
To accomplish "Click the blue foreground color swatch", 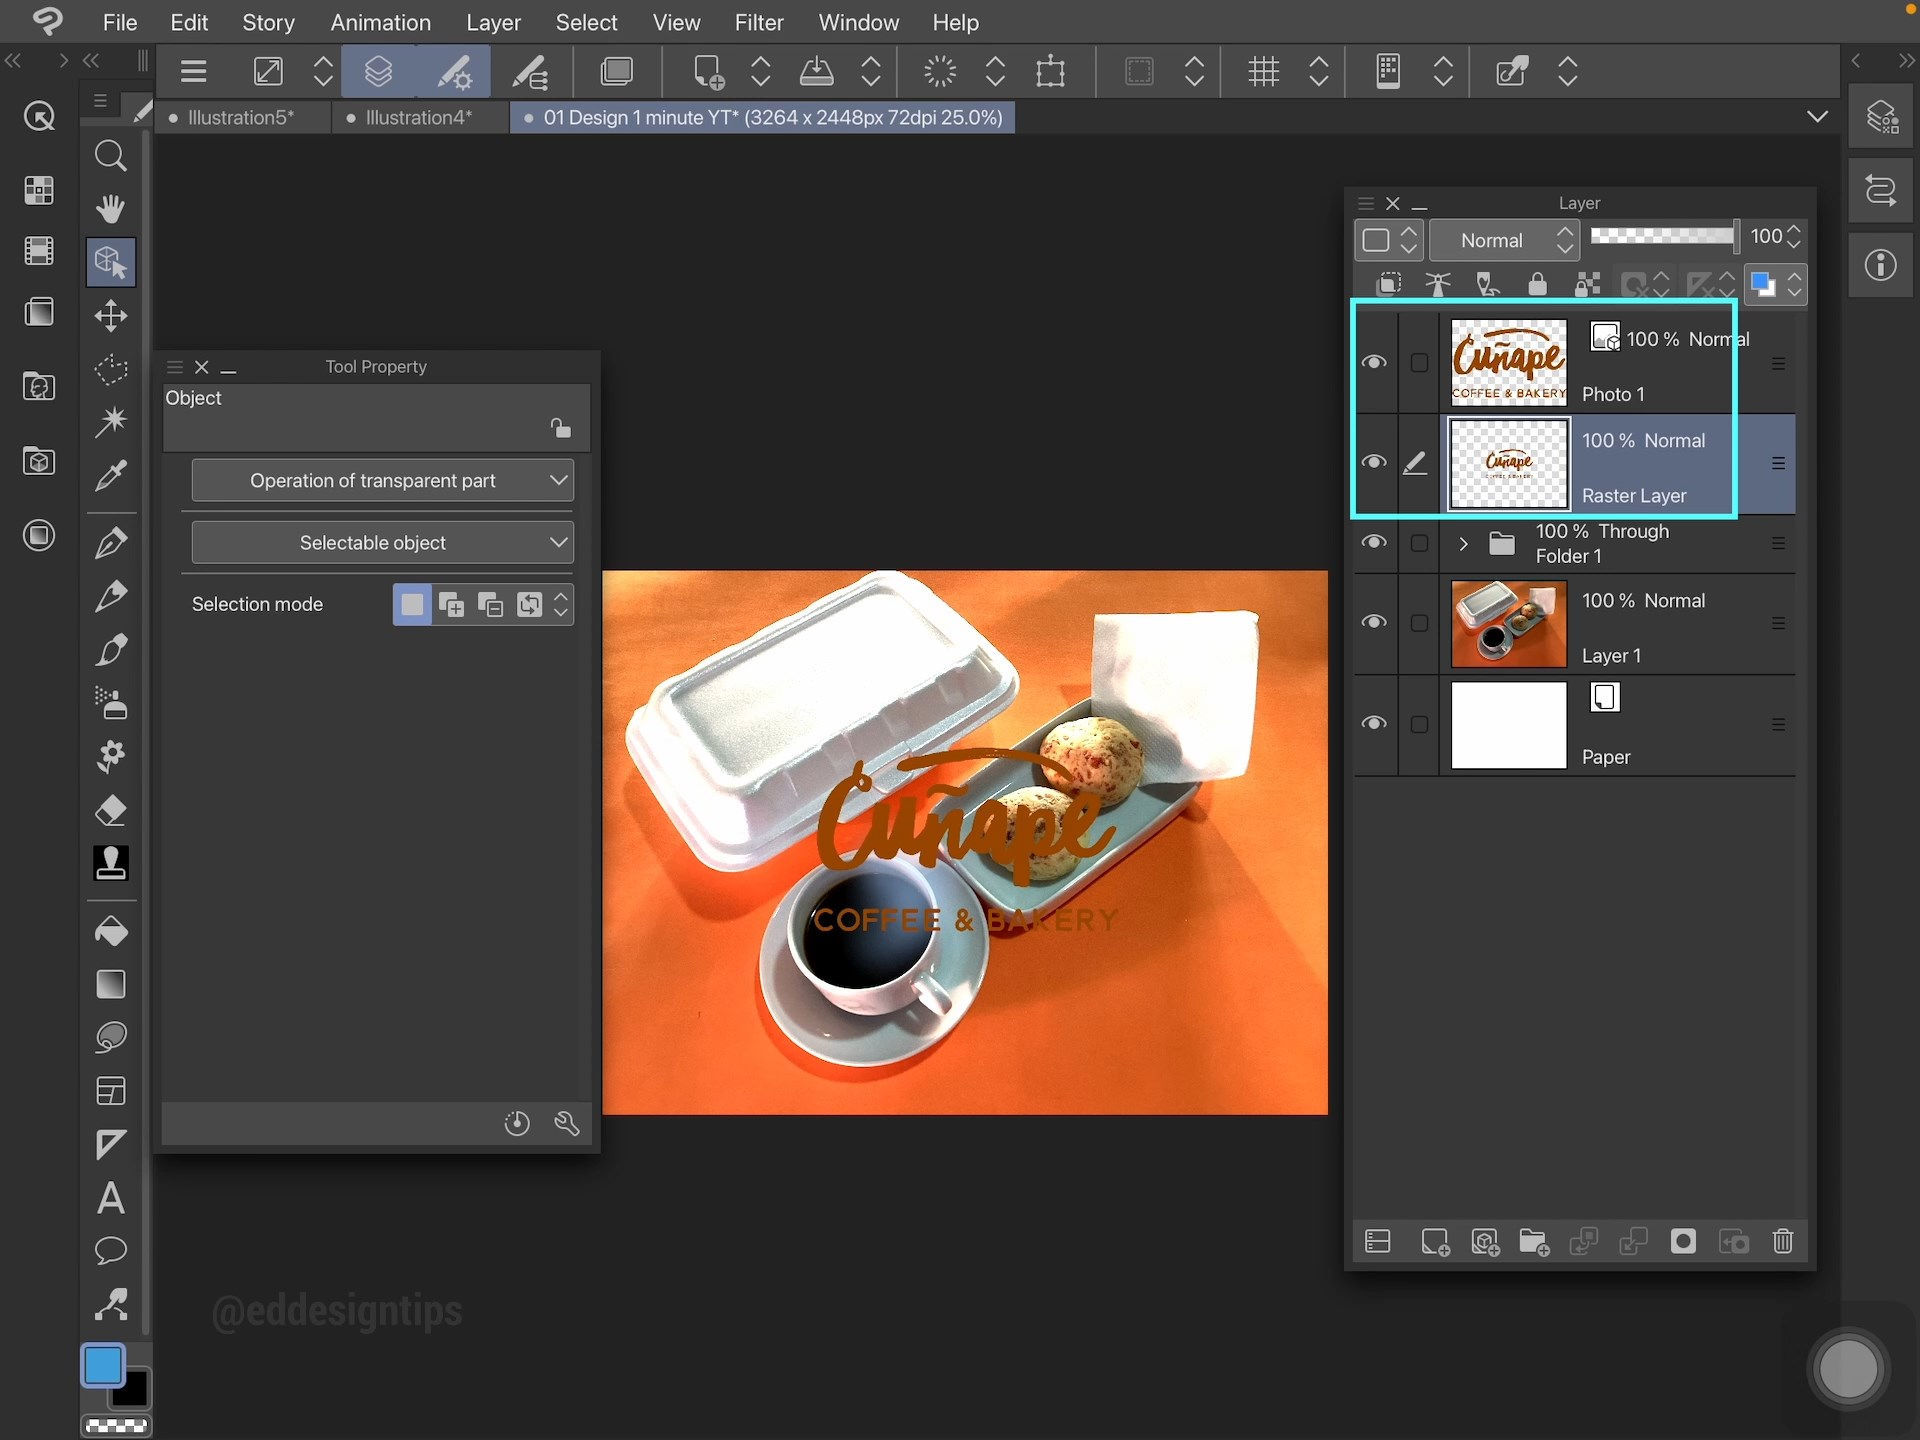I will click(x=102, y=1365).
